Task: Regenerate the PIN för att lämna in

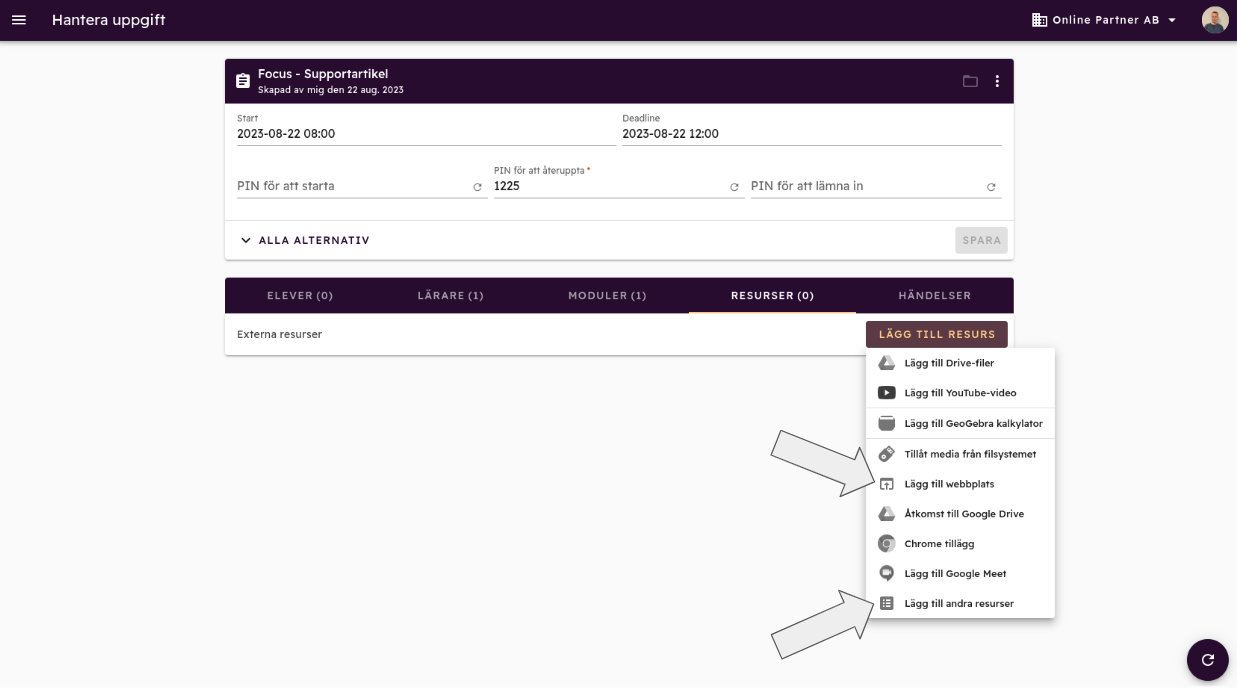Action: click(x=991, y=187)
